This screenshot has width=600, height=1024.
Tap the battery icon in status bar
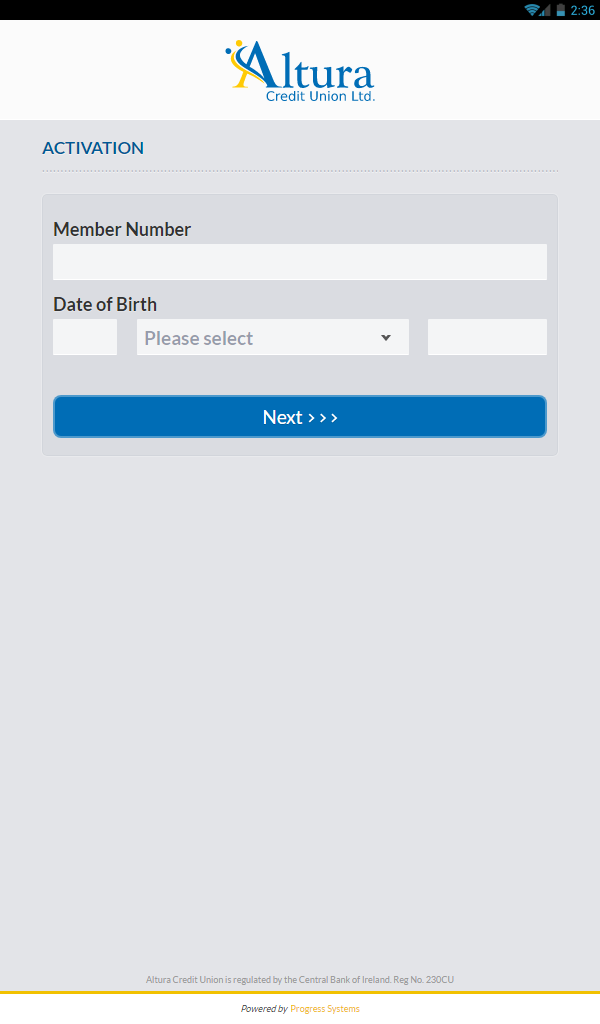(561, 10)
